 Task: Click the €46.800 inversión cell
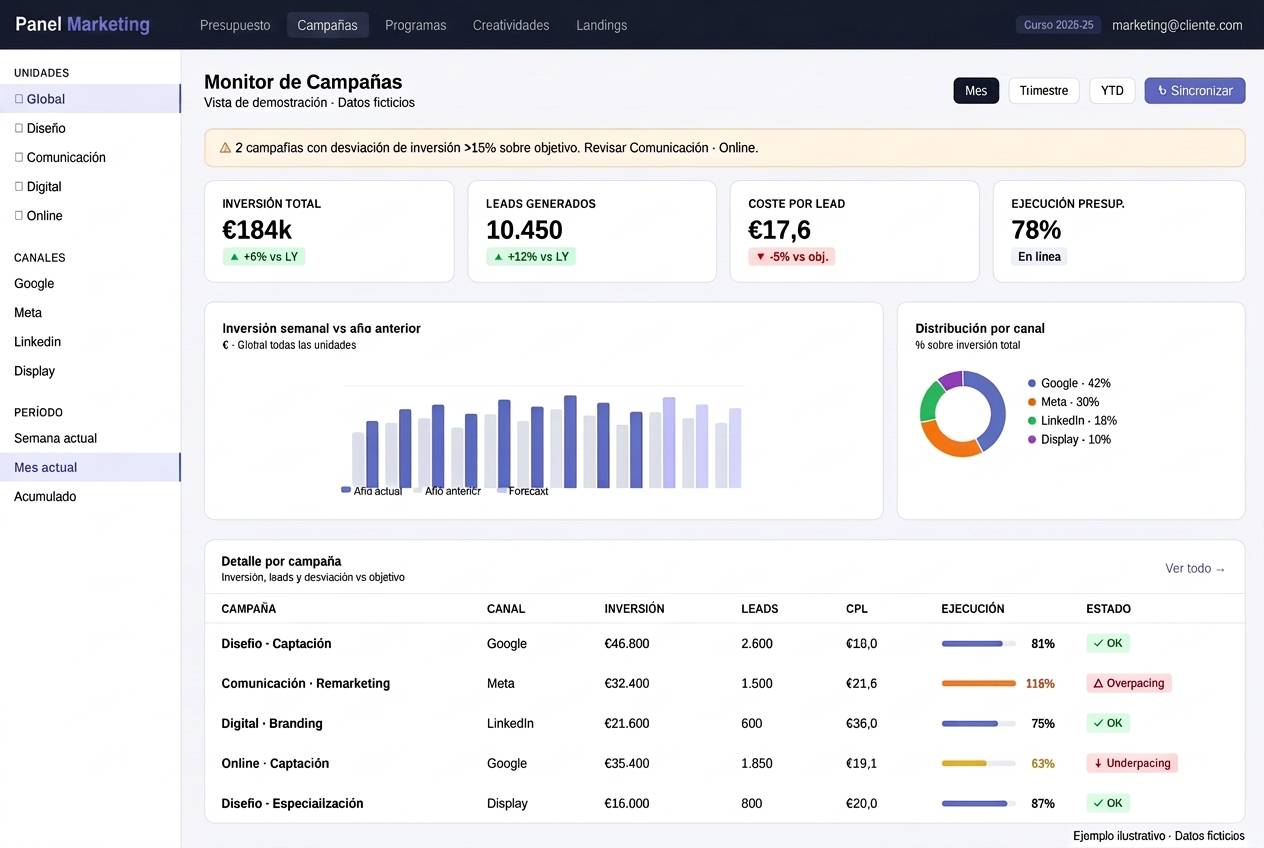click(x=627, y=644)
